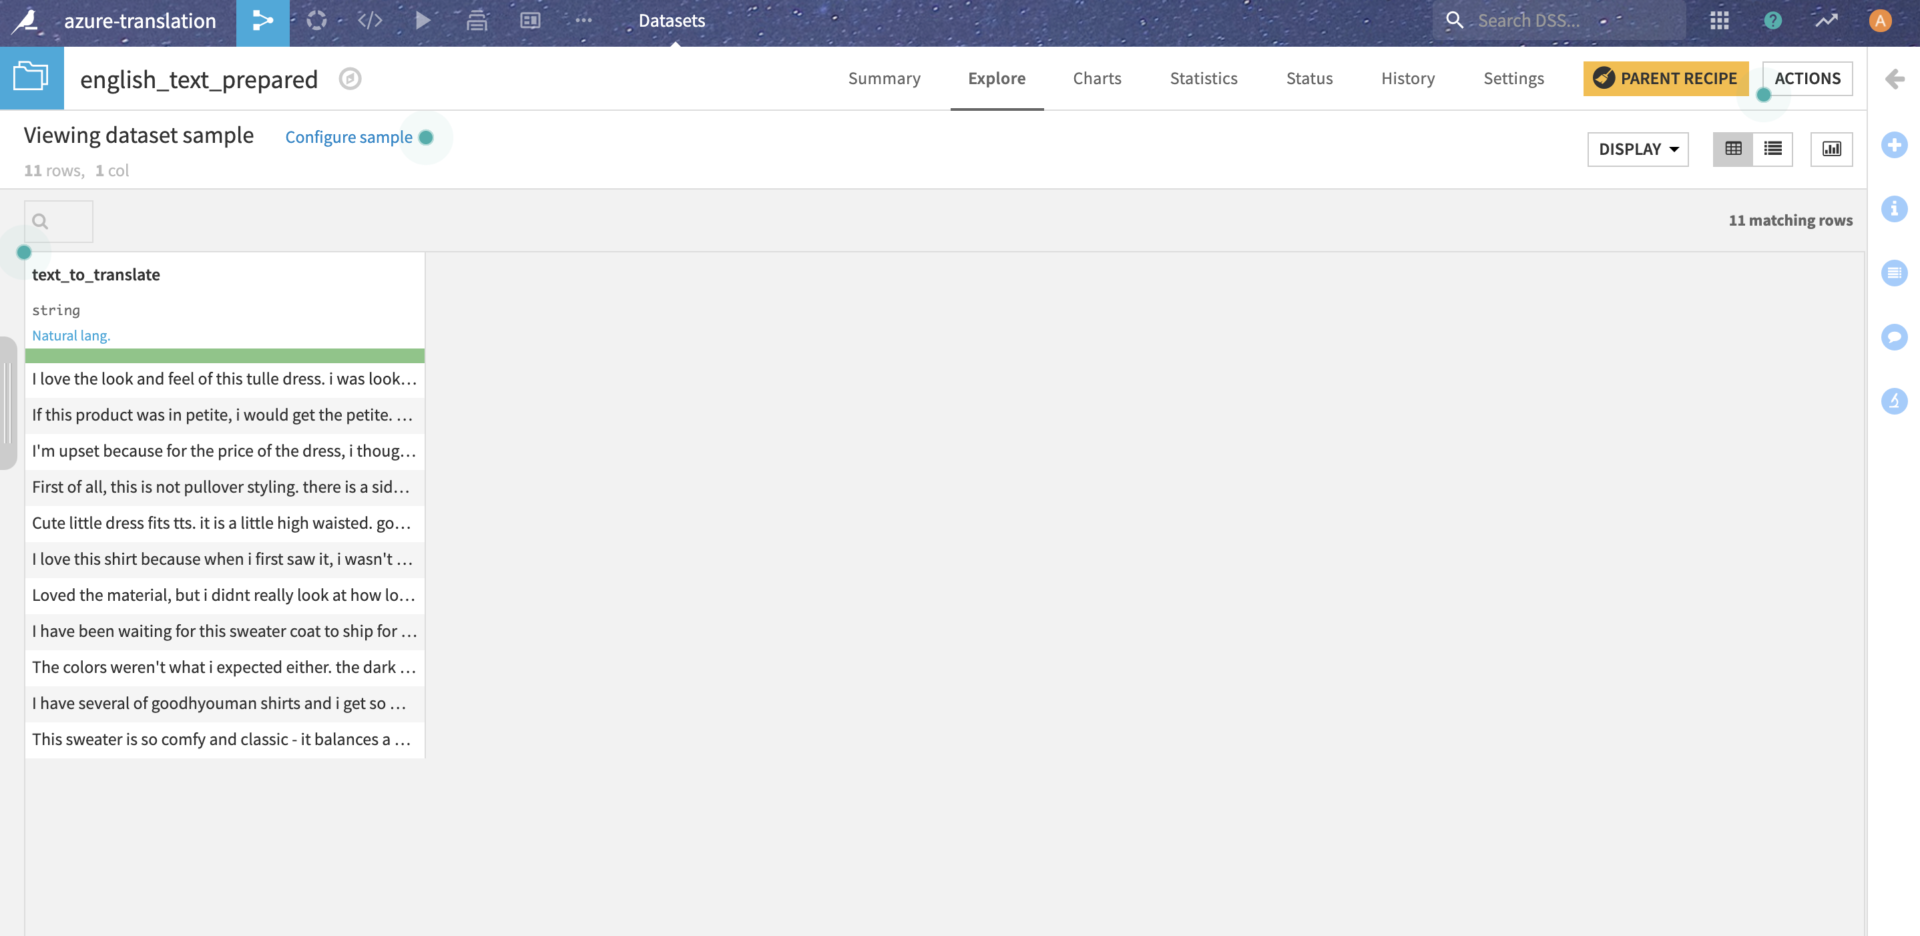1920x936 pixels.
Task: Switch to table view layout
Action: pyautogui.click(x=1733, y=149)
